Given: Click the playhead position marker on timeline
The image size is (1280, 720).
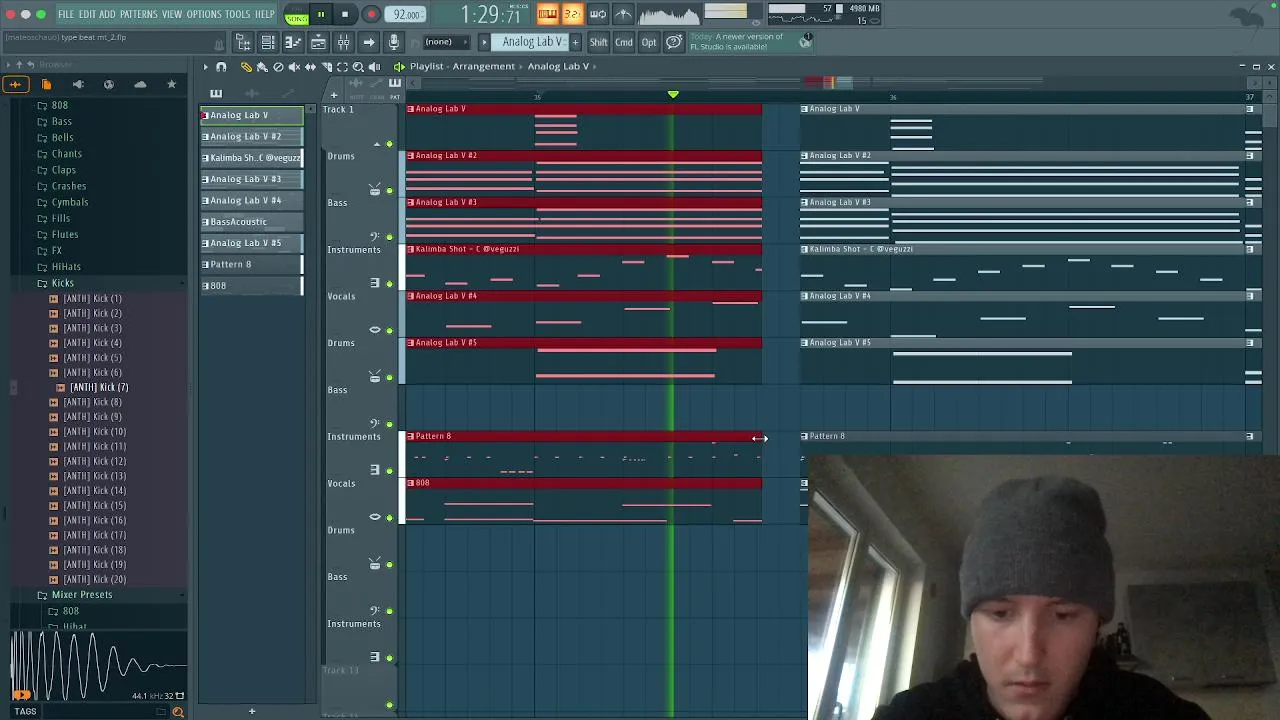Looking at the screenshot, I should [673, 95].
